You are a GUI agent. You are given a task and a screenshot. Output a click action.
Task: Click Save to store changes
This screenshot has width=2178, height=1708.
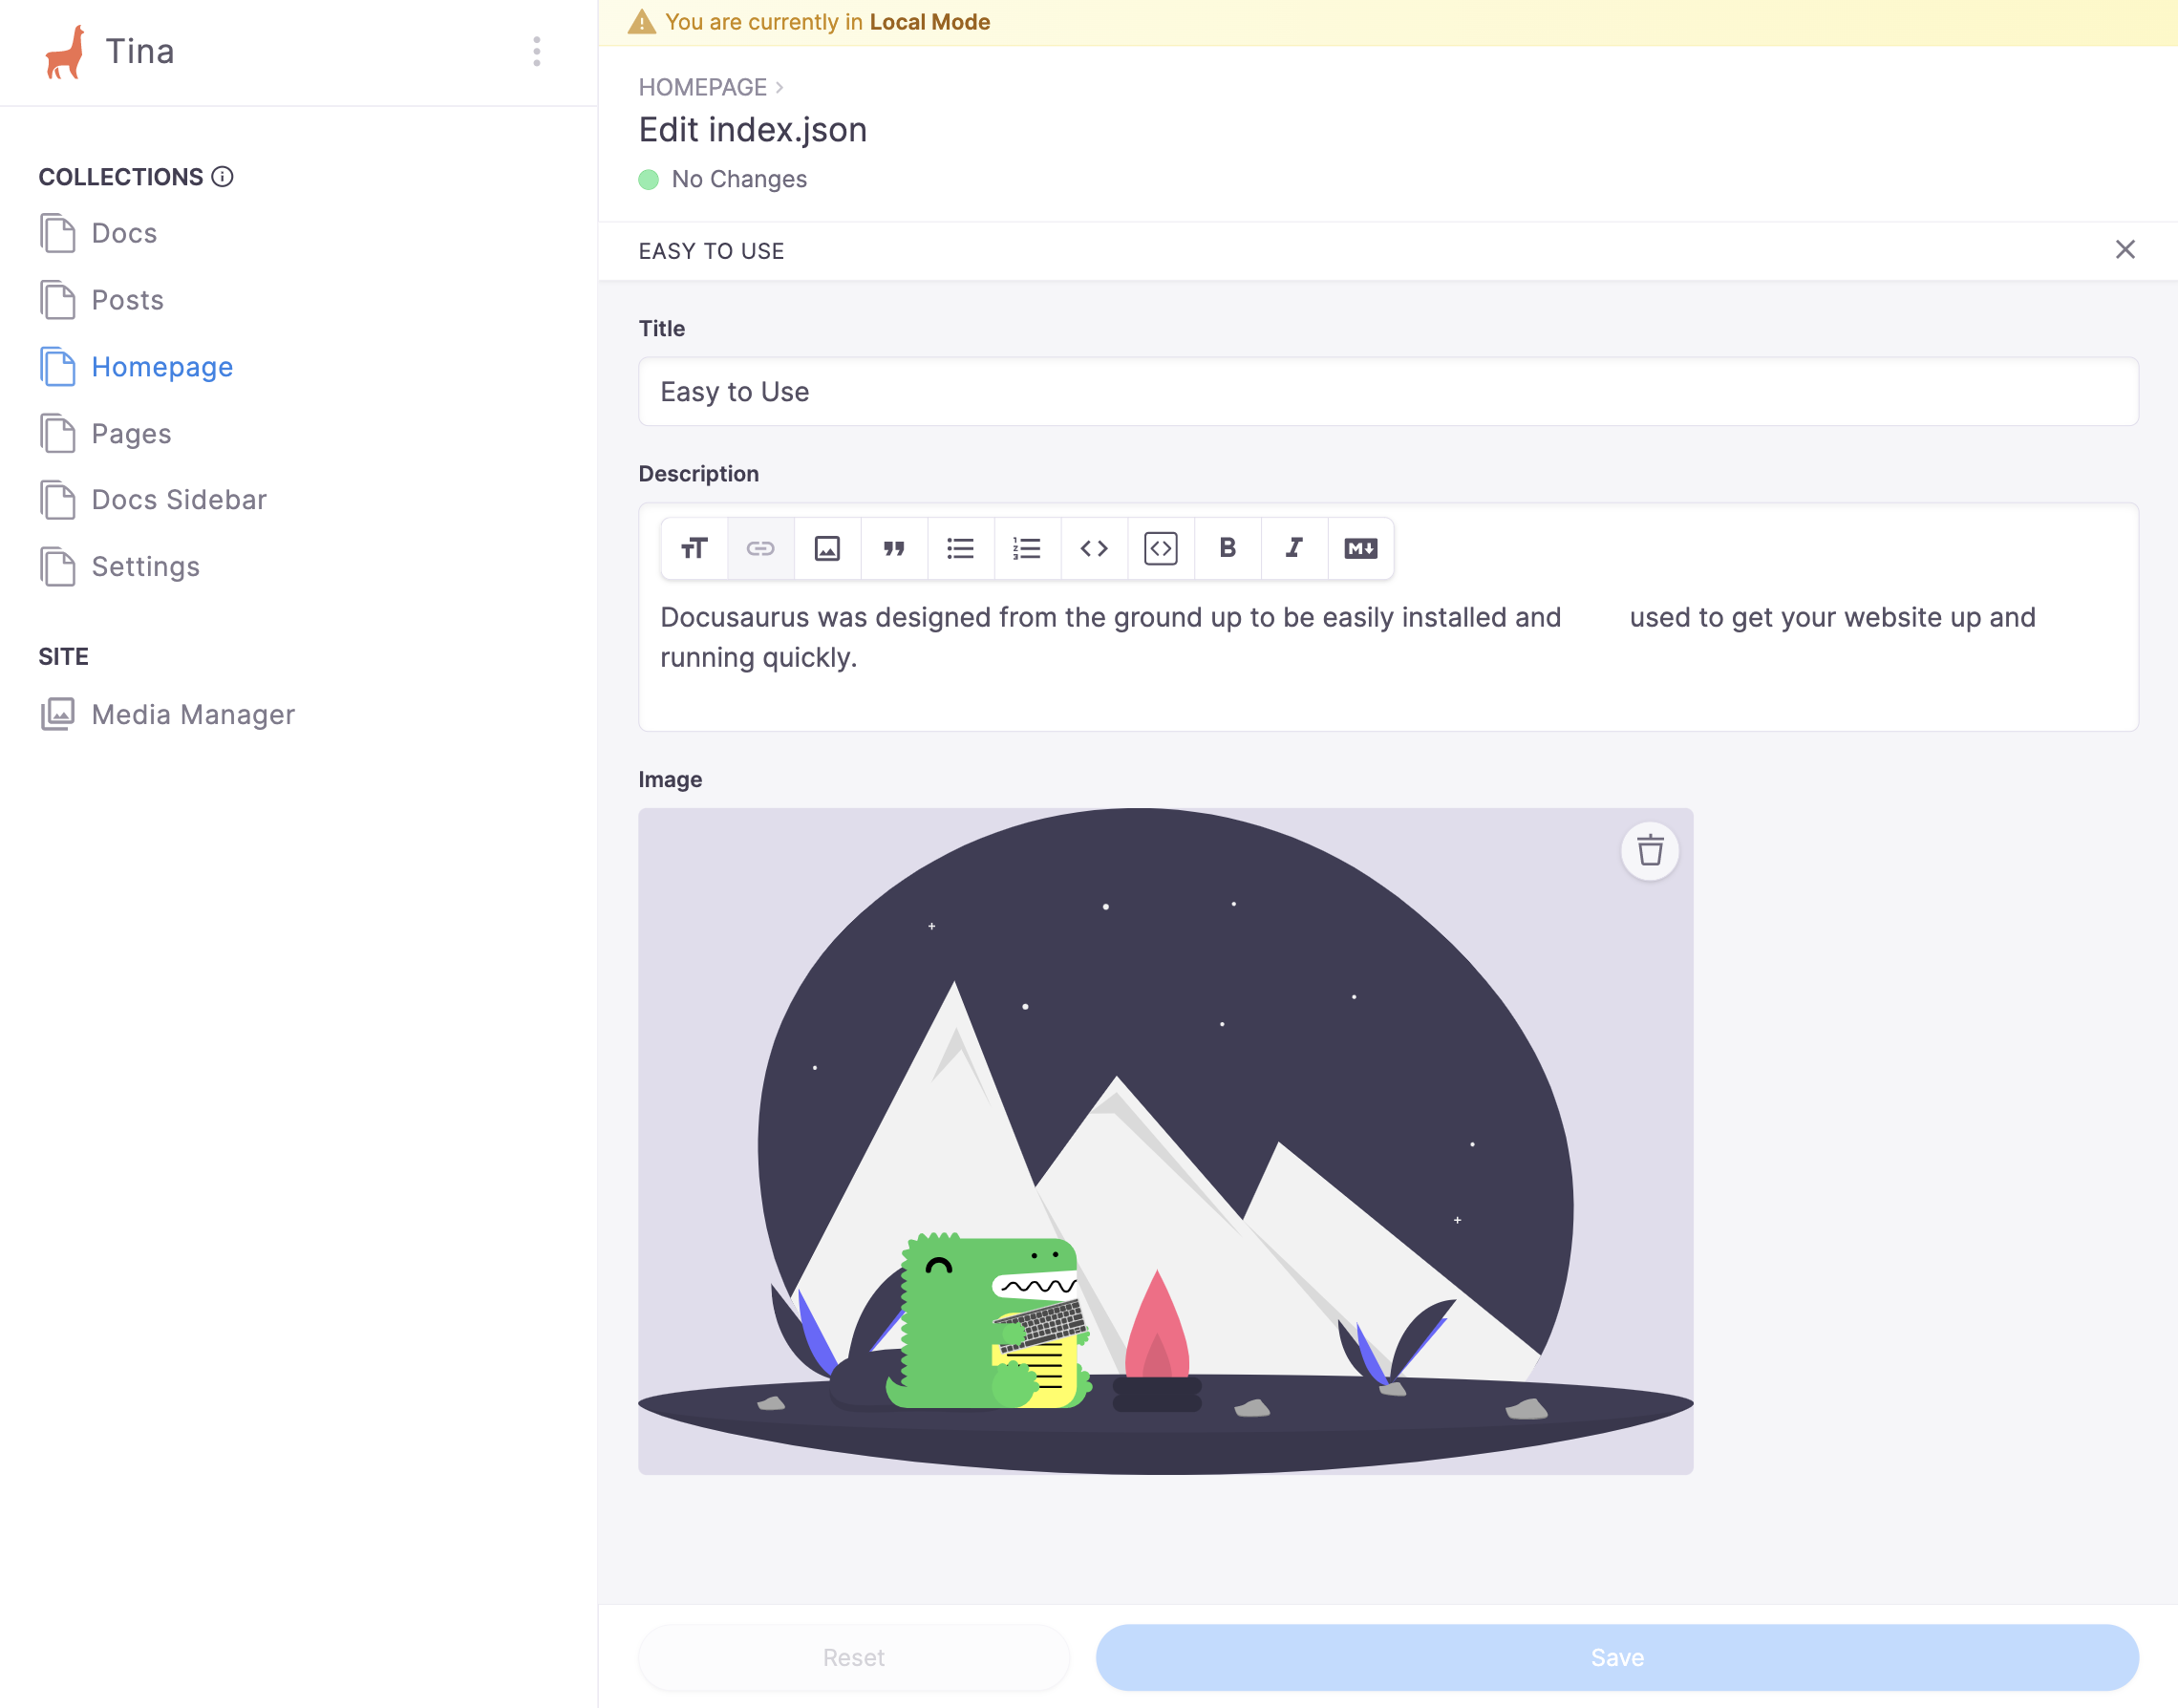point(1619,1656)
